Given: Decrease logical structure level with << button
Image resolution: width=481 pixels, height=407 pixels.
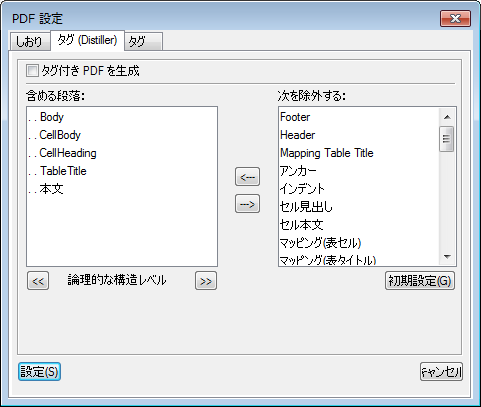Looking at the screenshot, I should click(x=38, y=281).
